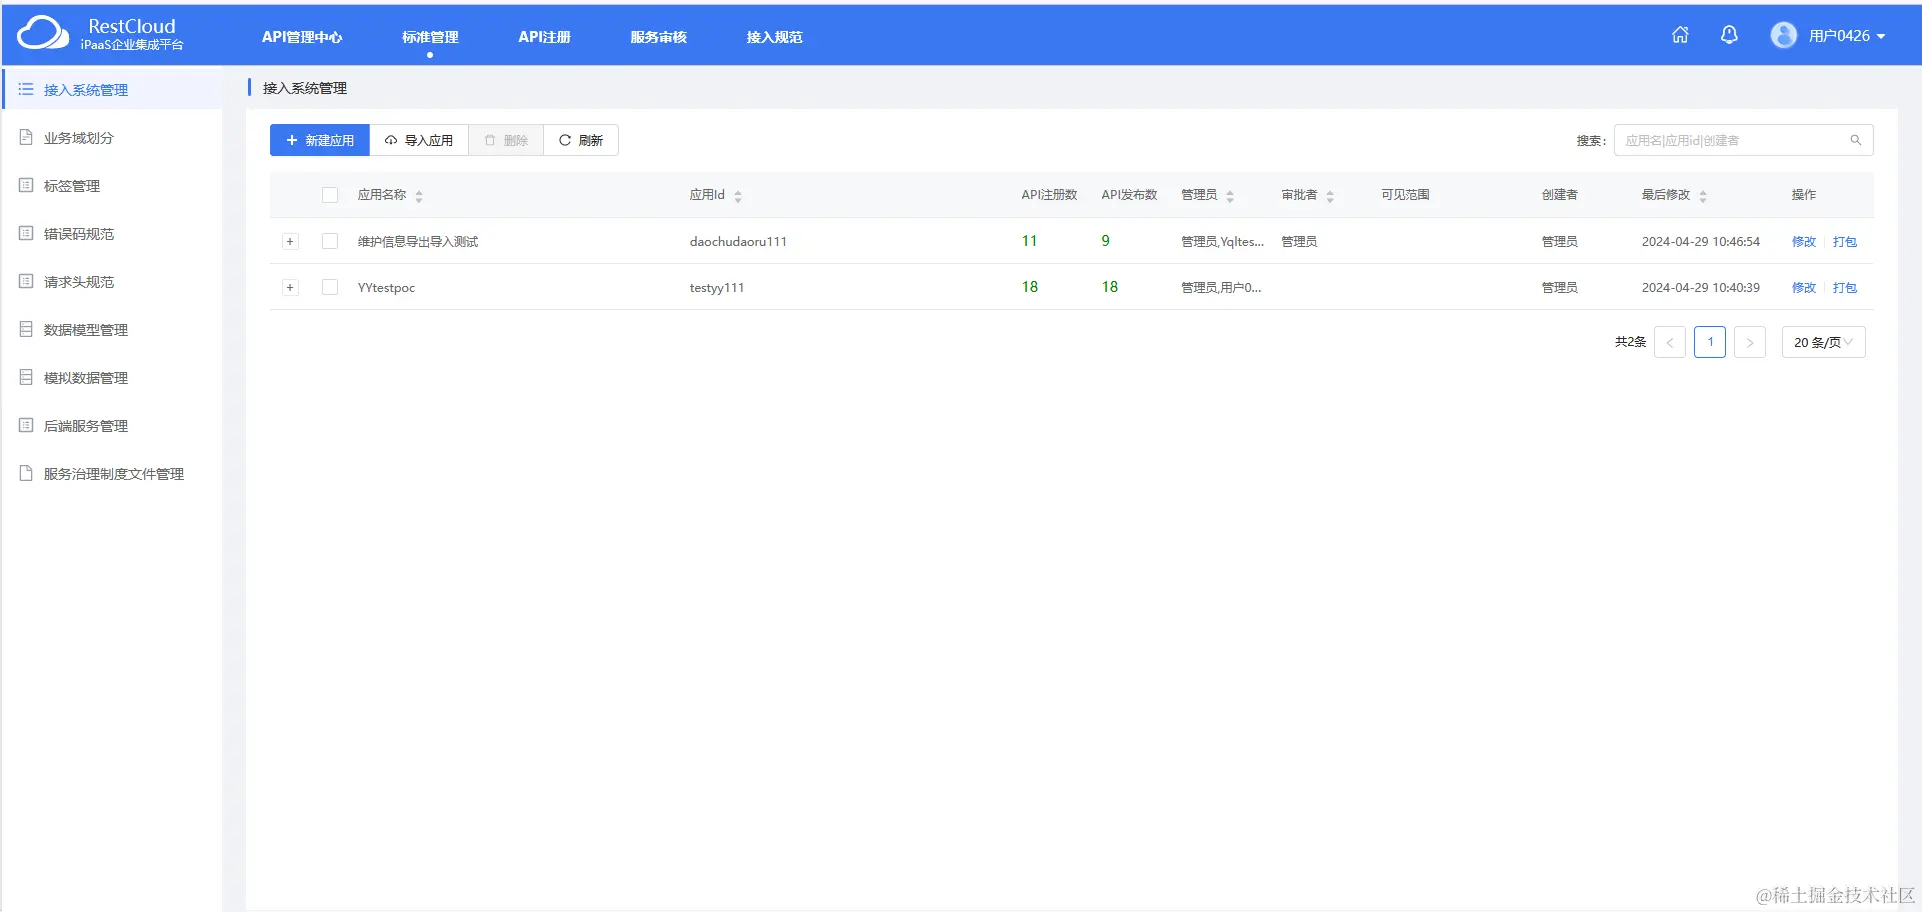Click the daochudaoru111 app ID cell
The image size is (1922, 912).
click(738, 241)
